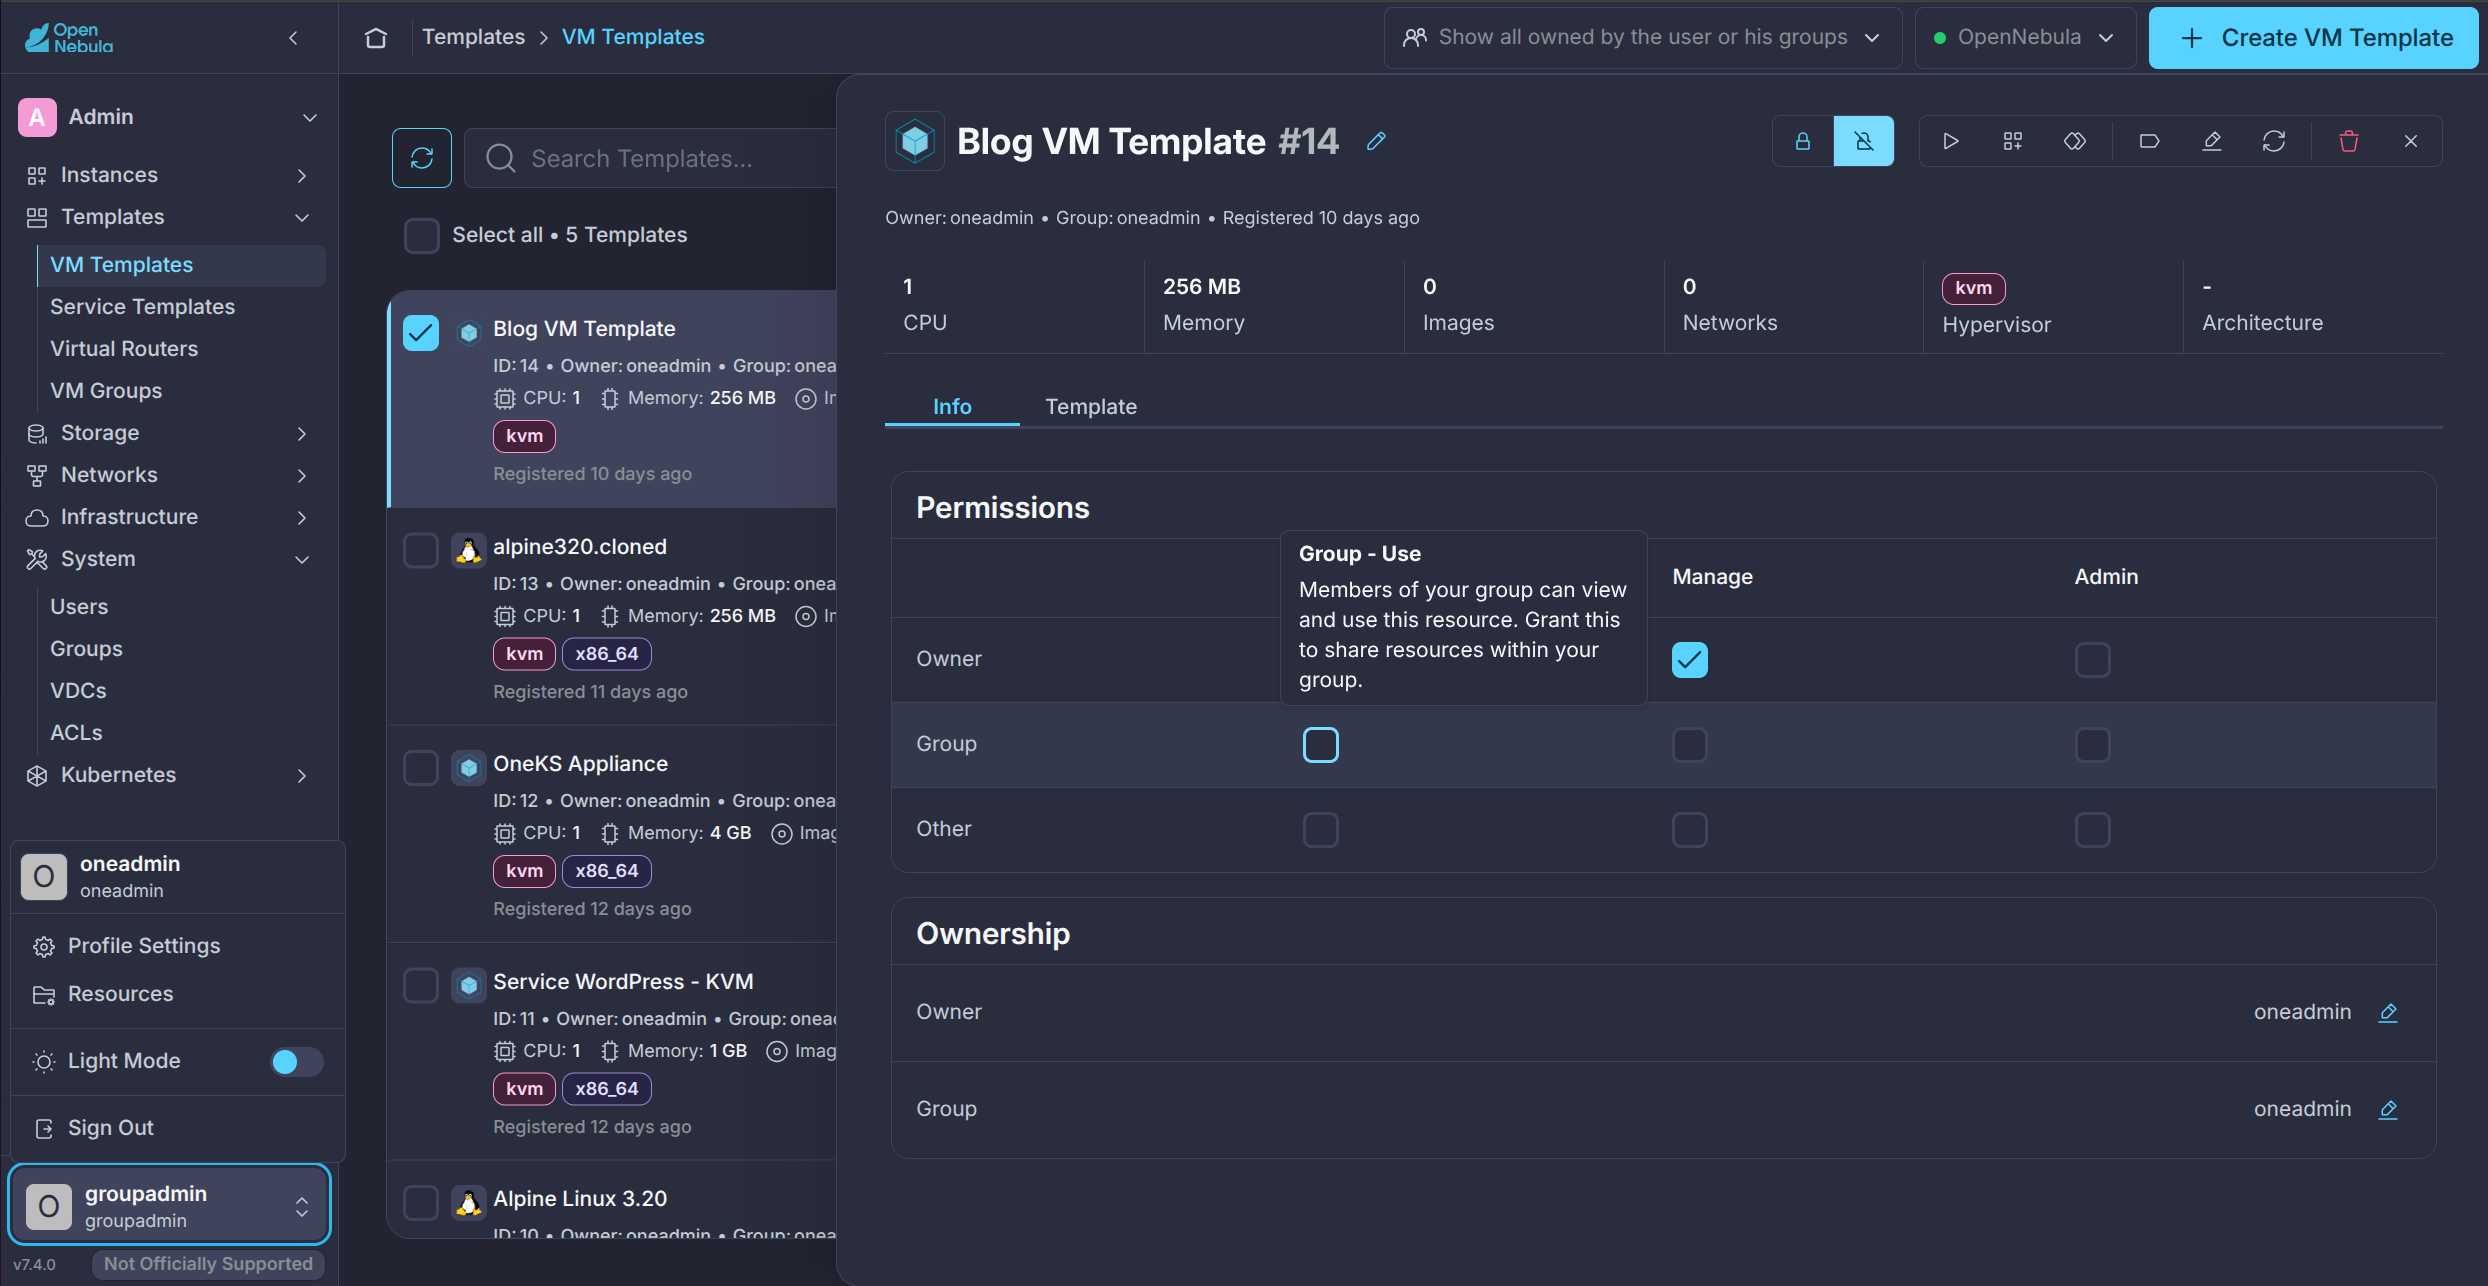Enable Group Use permission checkbox

click(x=1321, y=745)
